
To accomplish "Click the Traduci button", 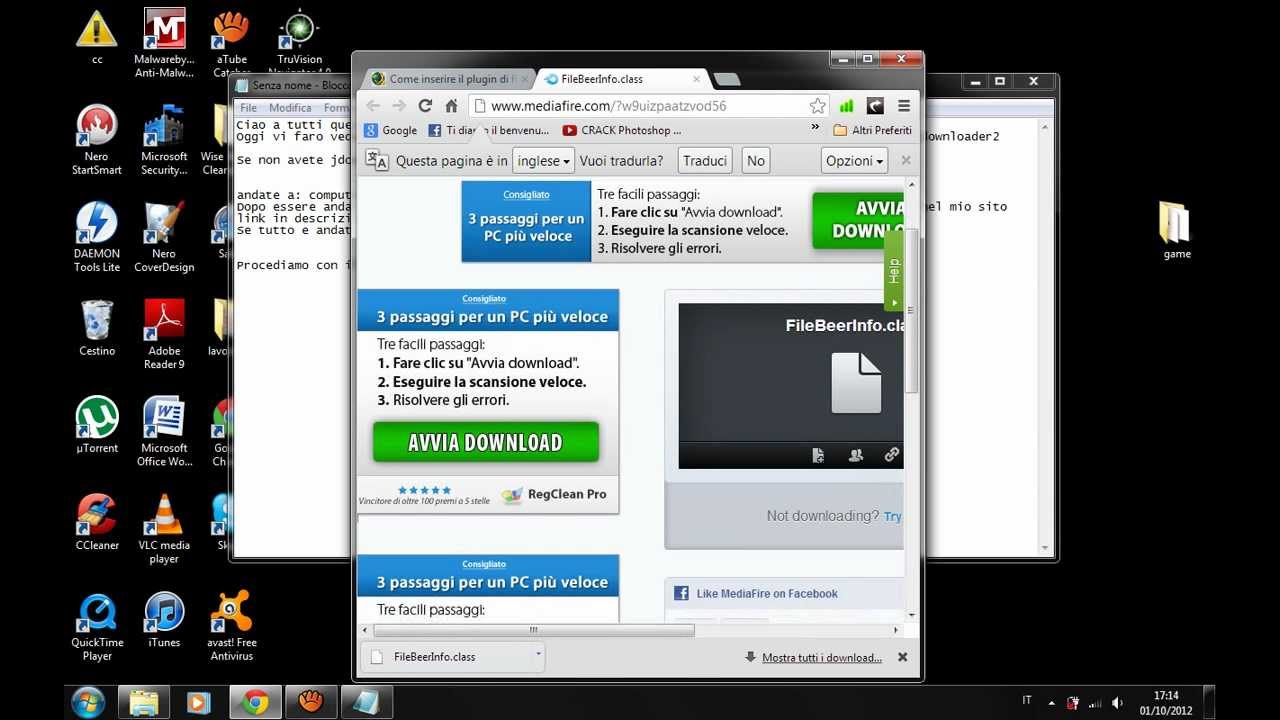I will (x=705, y=160).
